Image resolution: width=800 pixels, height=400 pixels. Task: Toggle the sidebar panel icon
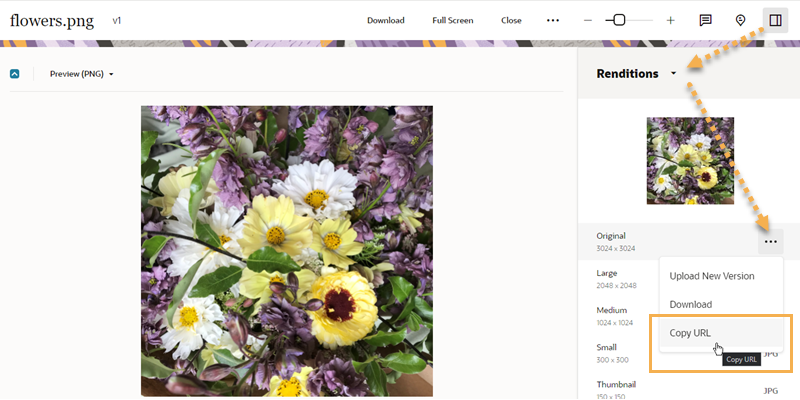(776, 20)
